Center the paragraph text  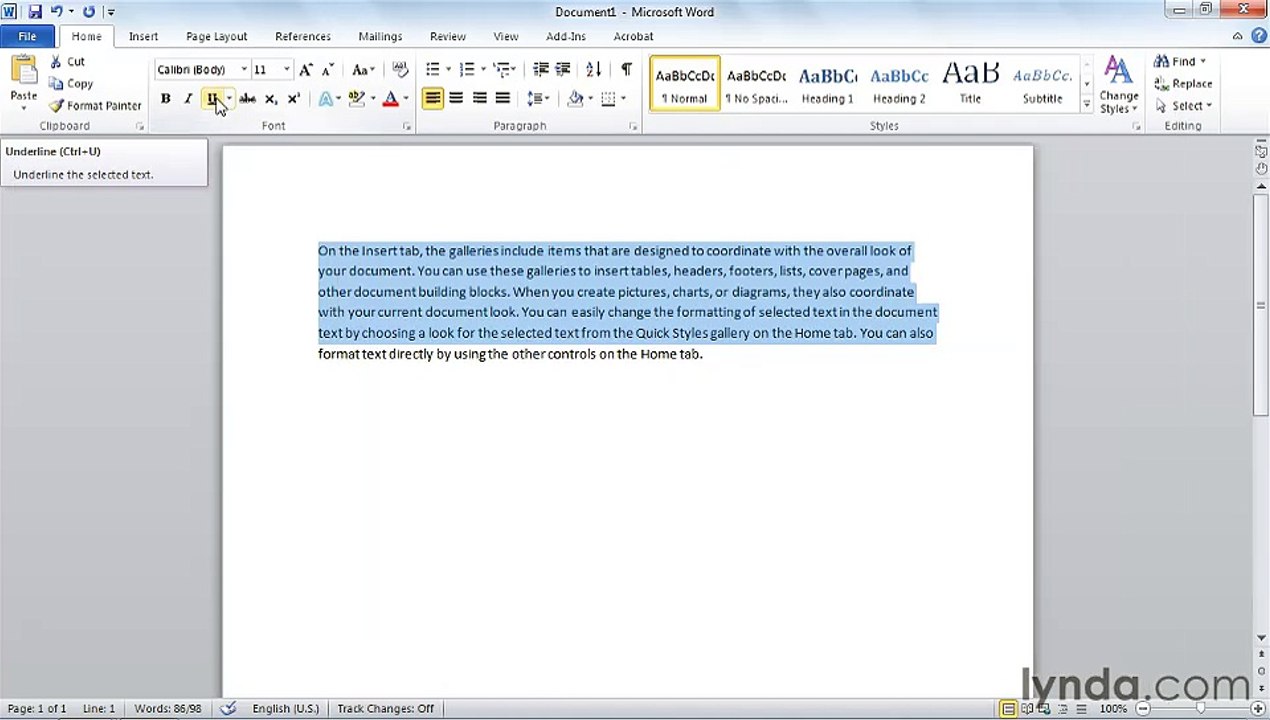pyautogui.click(x=456, y=98)
